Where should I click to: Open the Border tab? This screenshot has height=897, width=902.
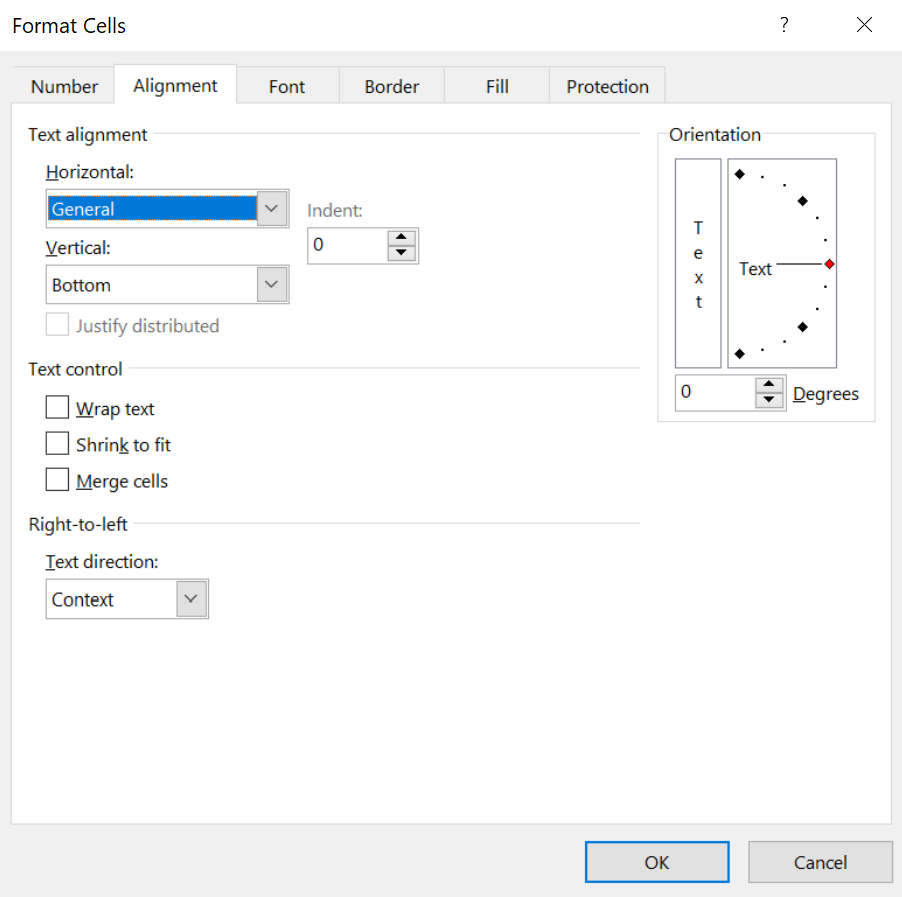coord(391,87)
